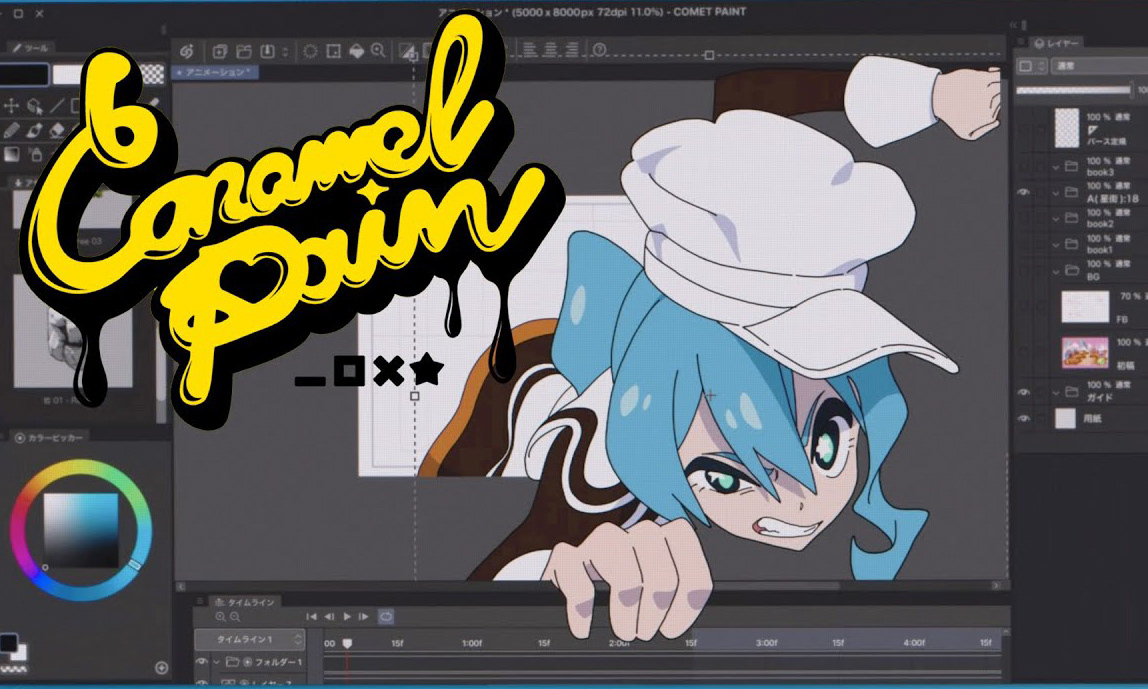Click the align right icon in the toolbar

pos(572,49)
